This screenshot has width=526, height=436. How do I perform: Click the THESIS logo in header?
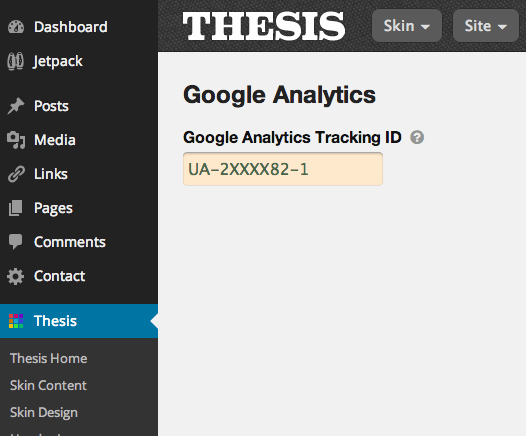(264, 26)
